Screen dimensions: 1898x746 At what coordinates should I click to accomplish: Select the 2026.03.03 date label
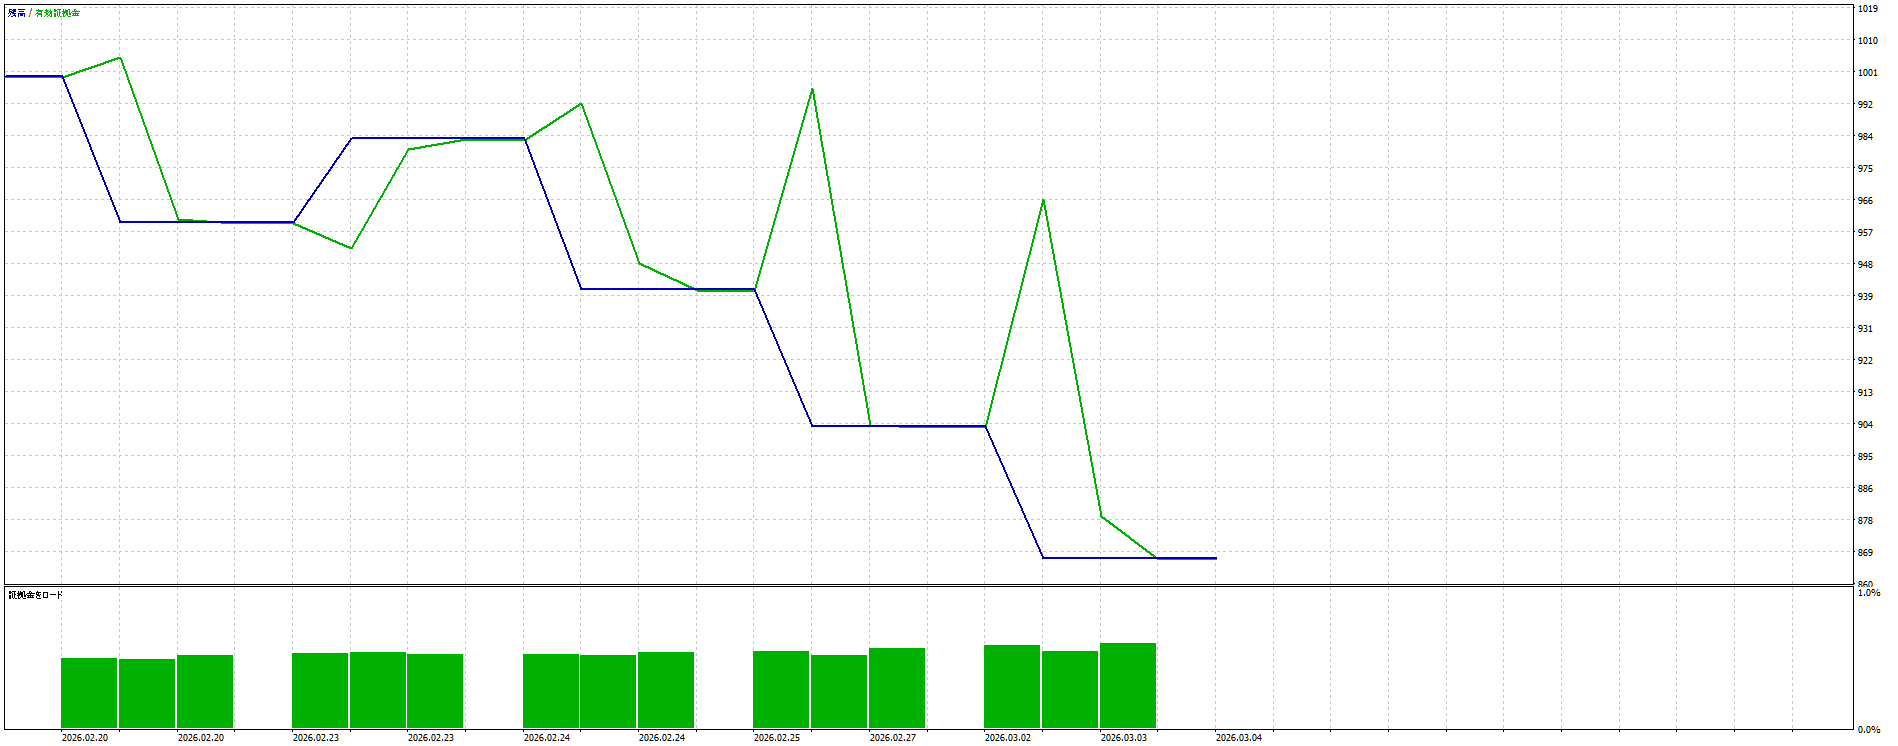(1124, 738)
